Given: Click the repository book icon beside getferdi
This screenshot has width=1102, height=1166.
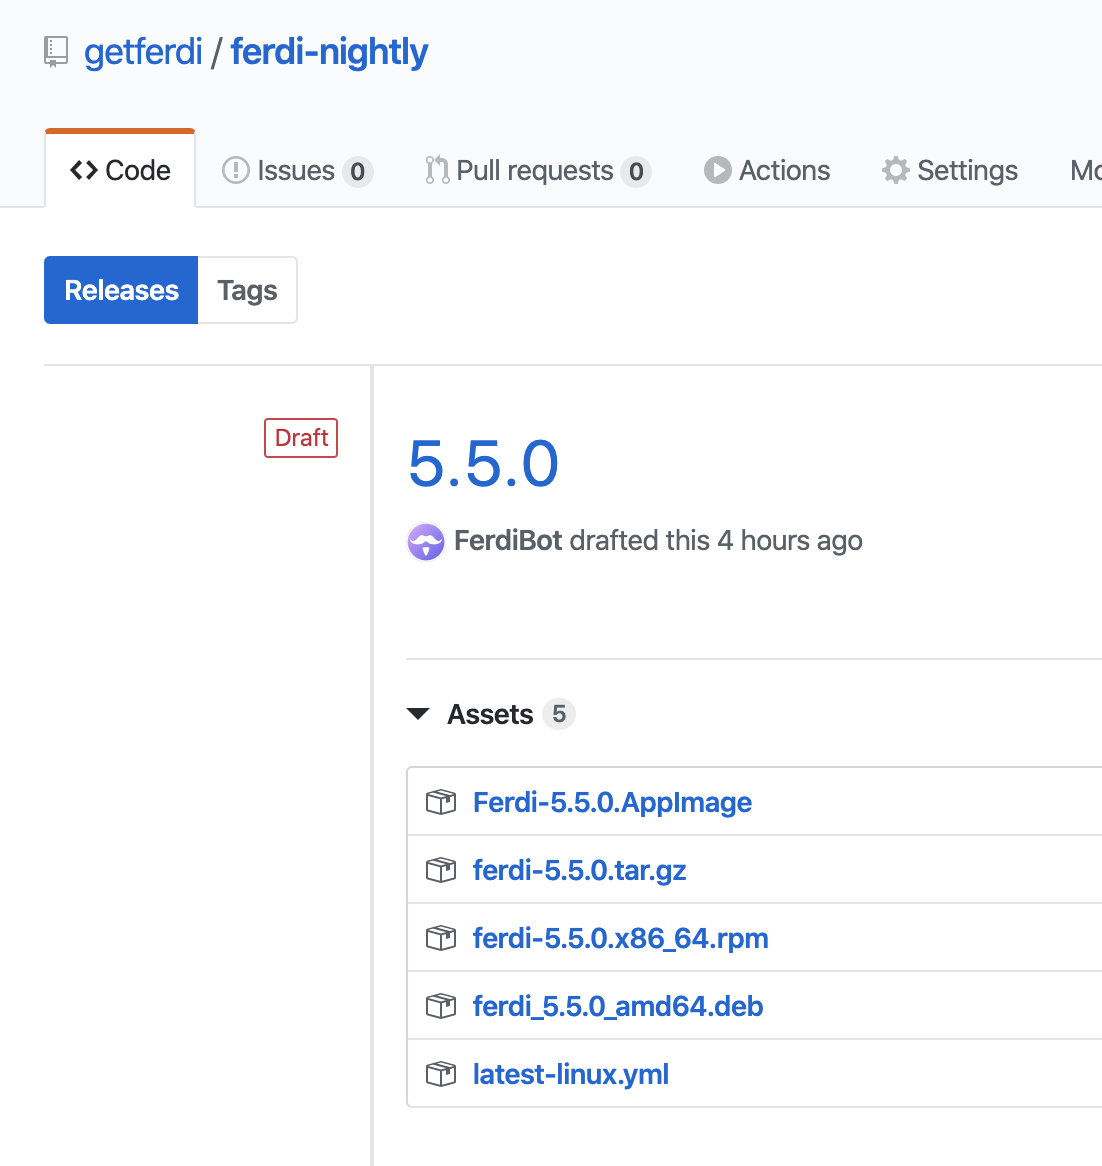Looking at the screenshot, I should click(56, 52).
